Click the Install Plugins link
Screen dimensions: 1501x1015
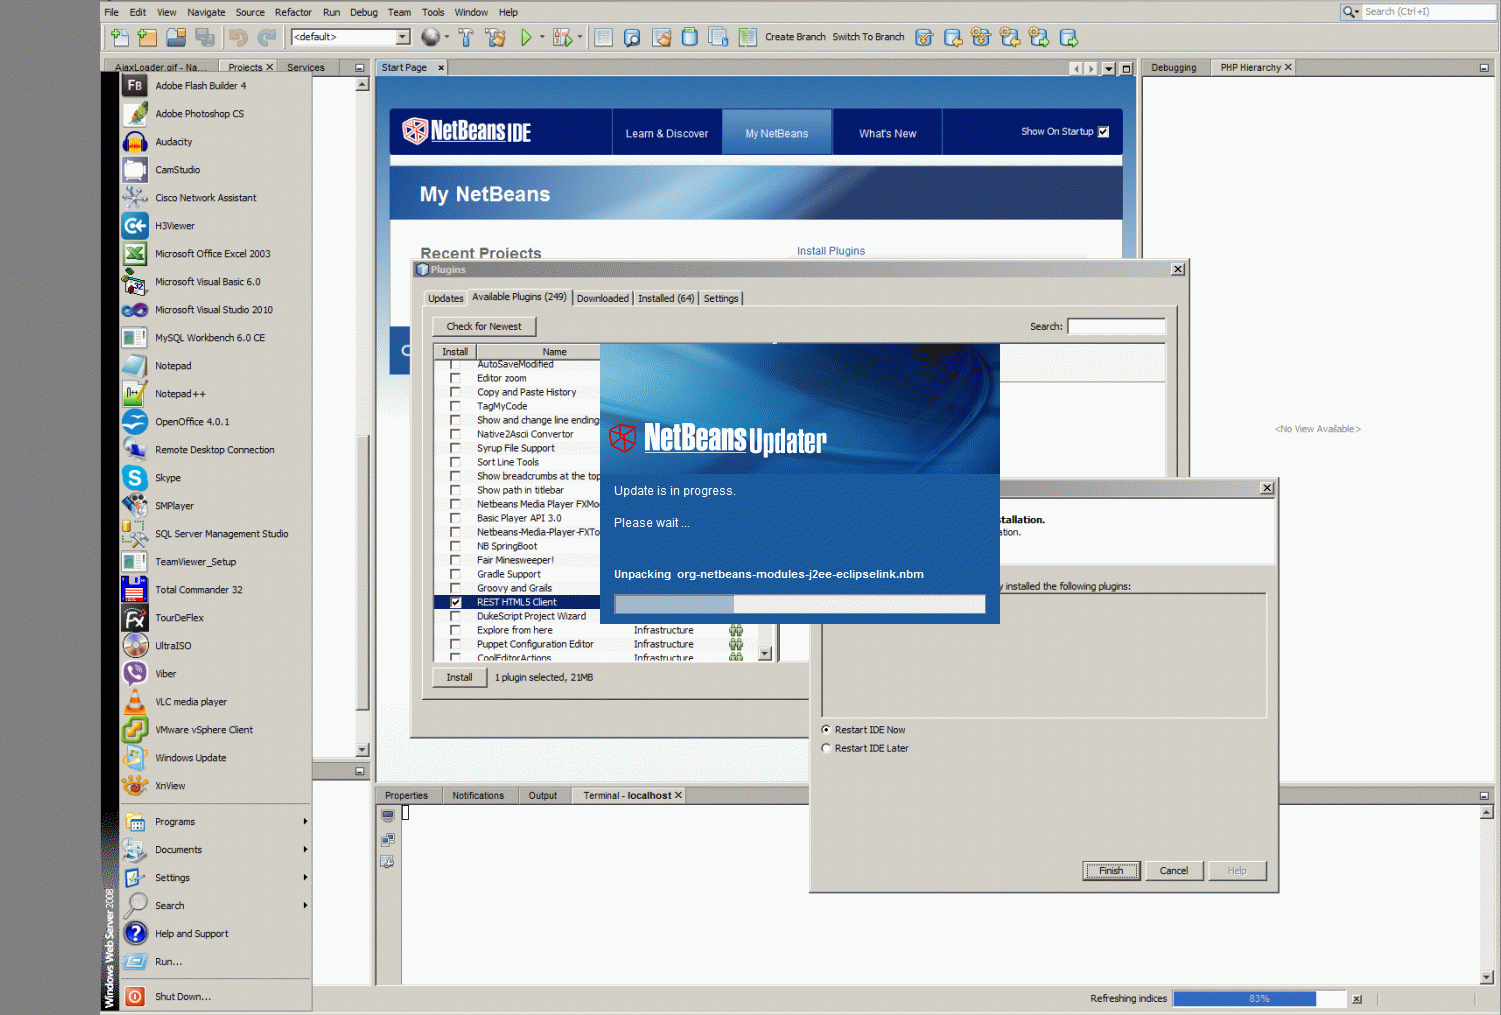pyautogui.click(x=831, y=251)
